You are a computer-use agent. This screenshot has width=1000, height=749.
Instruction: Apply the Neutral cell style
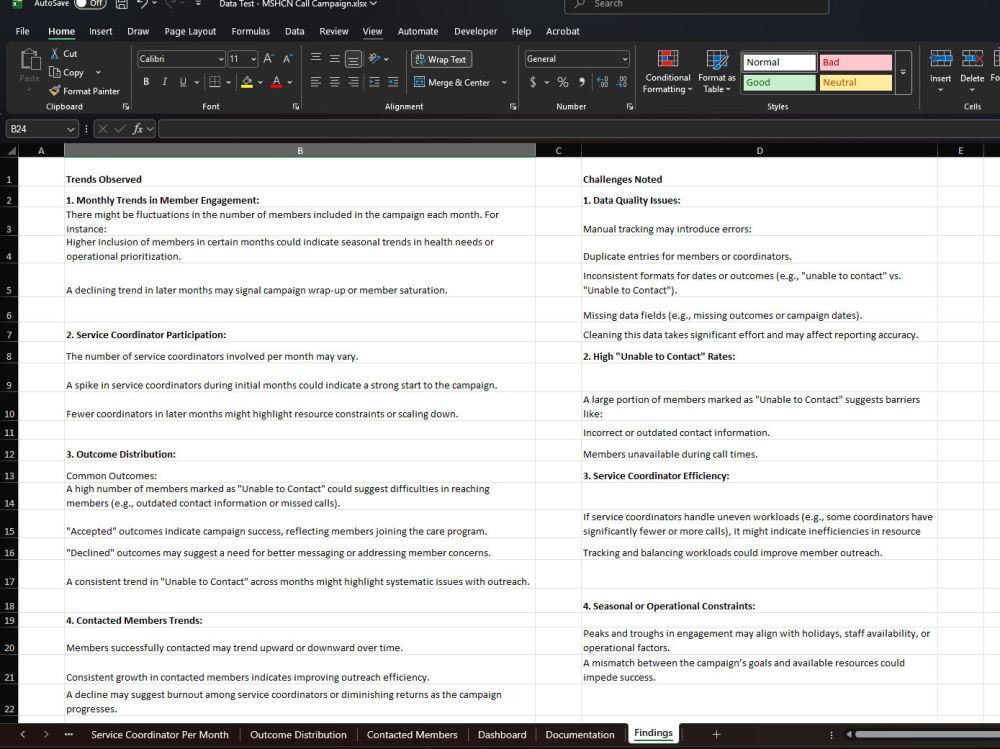tap(855, 82)
